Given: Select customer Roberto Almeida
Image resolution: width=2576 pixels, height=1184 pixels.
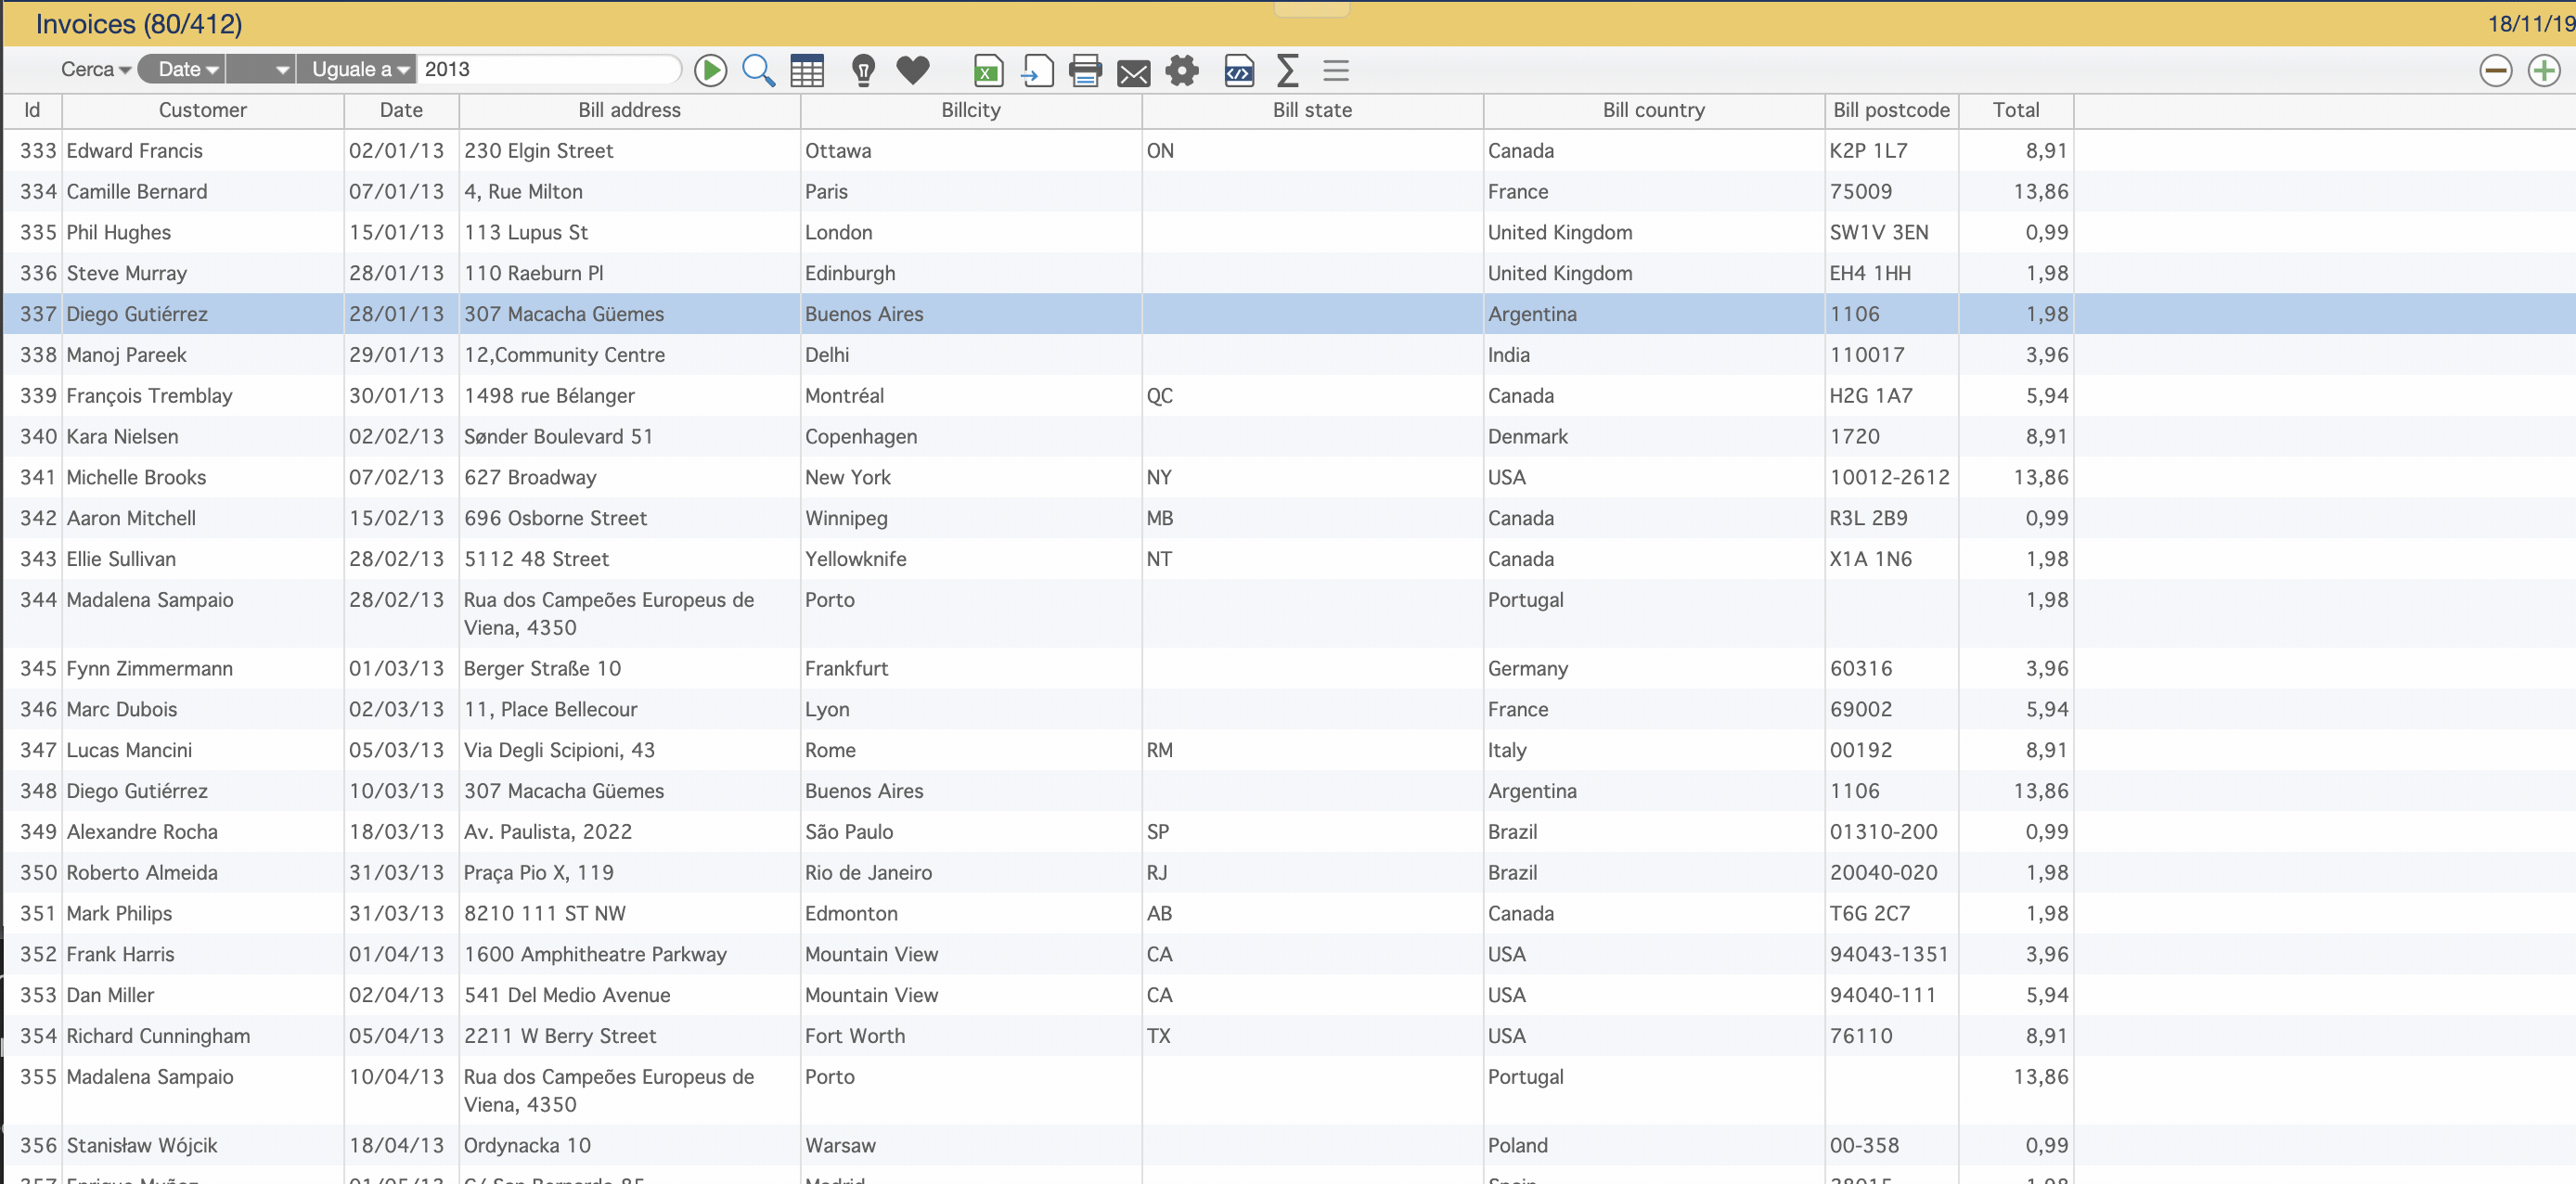Looking at the screenshot, I should tap(142, 873).
